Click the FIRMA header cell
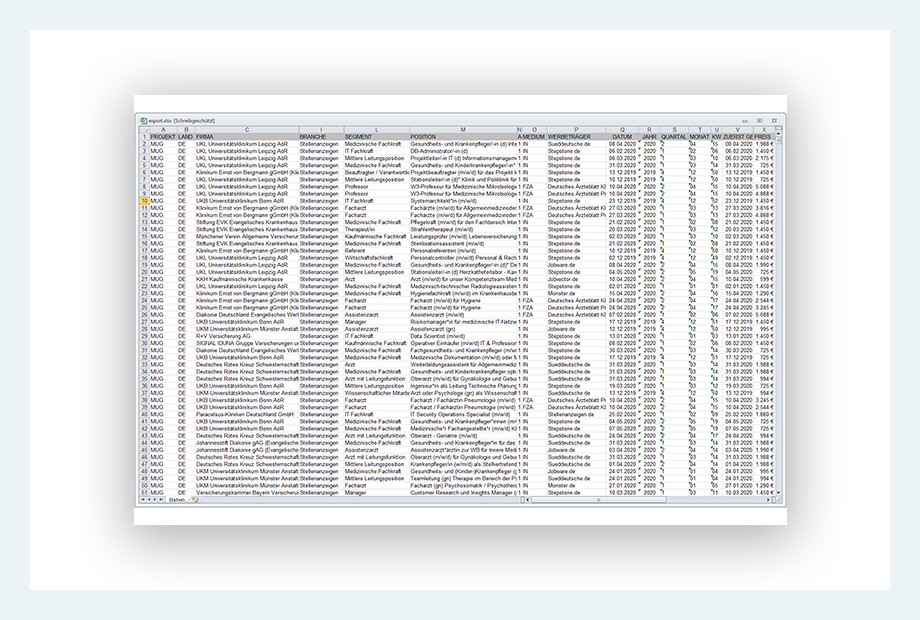The width and height of the screenshot is (920, 620). tap(247, 137)
